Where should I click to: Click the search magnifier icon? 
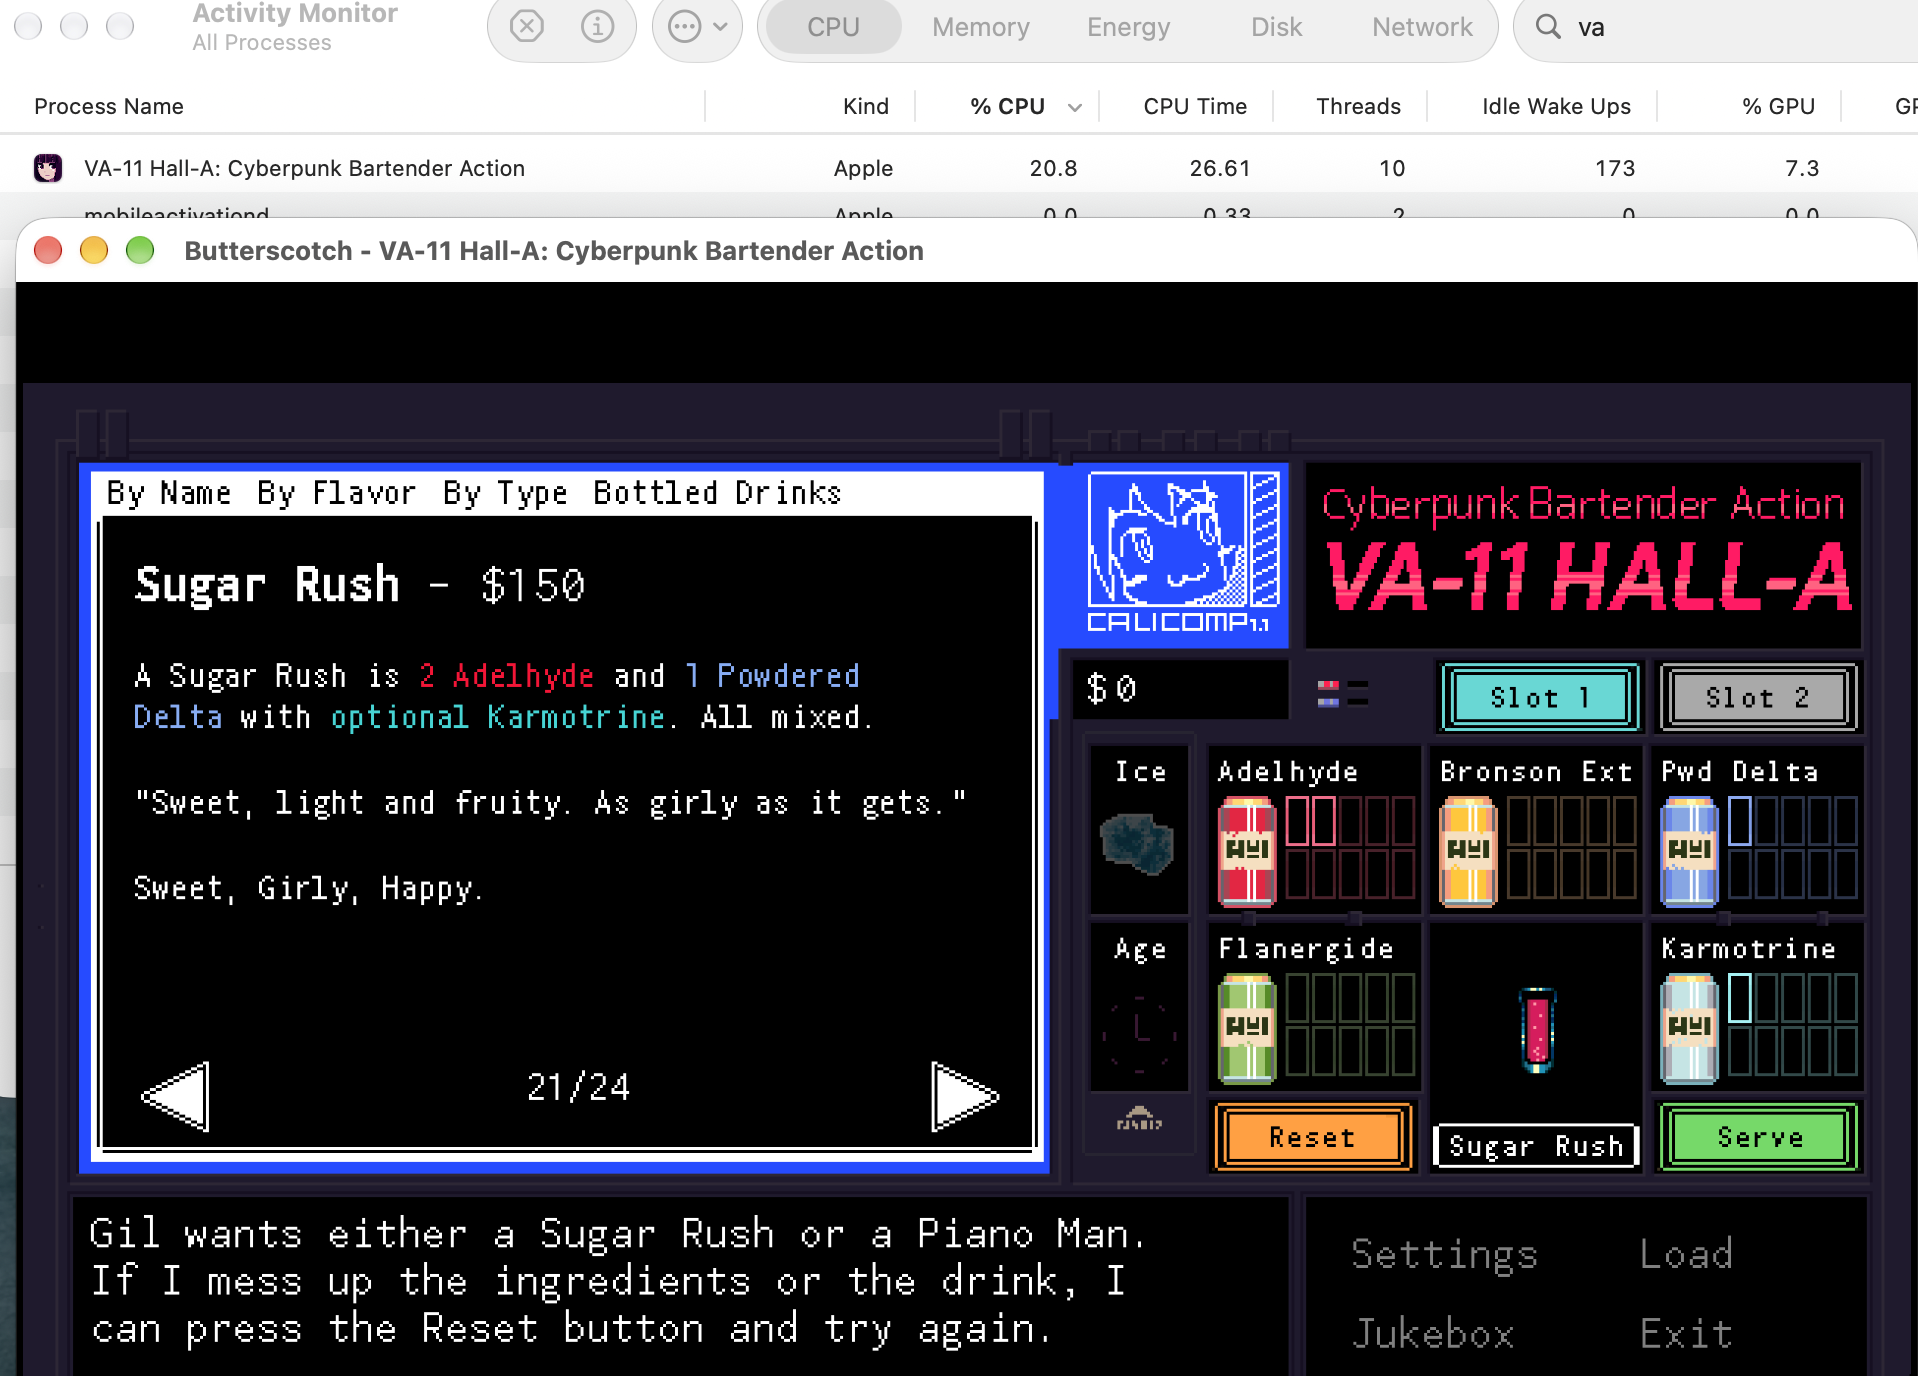[1548, 27]
